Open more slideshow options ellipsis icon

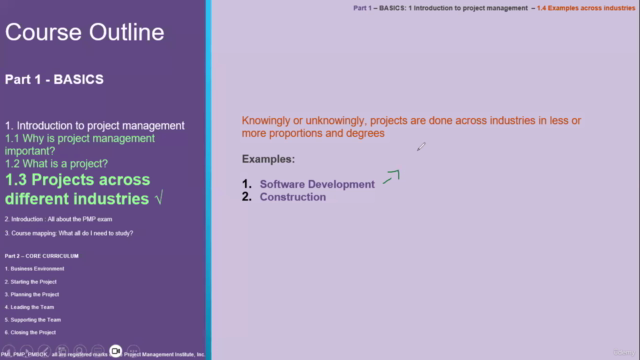point(133,351)
